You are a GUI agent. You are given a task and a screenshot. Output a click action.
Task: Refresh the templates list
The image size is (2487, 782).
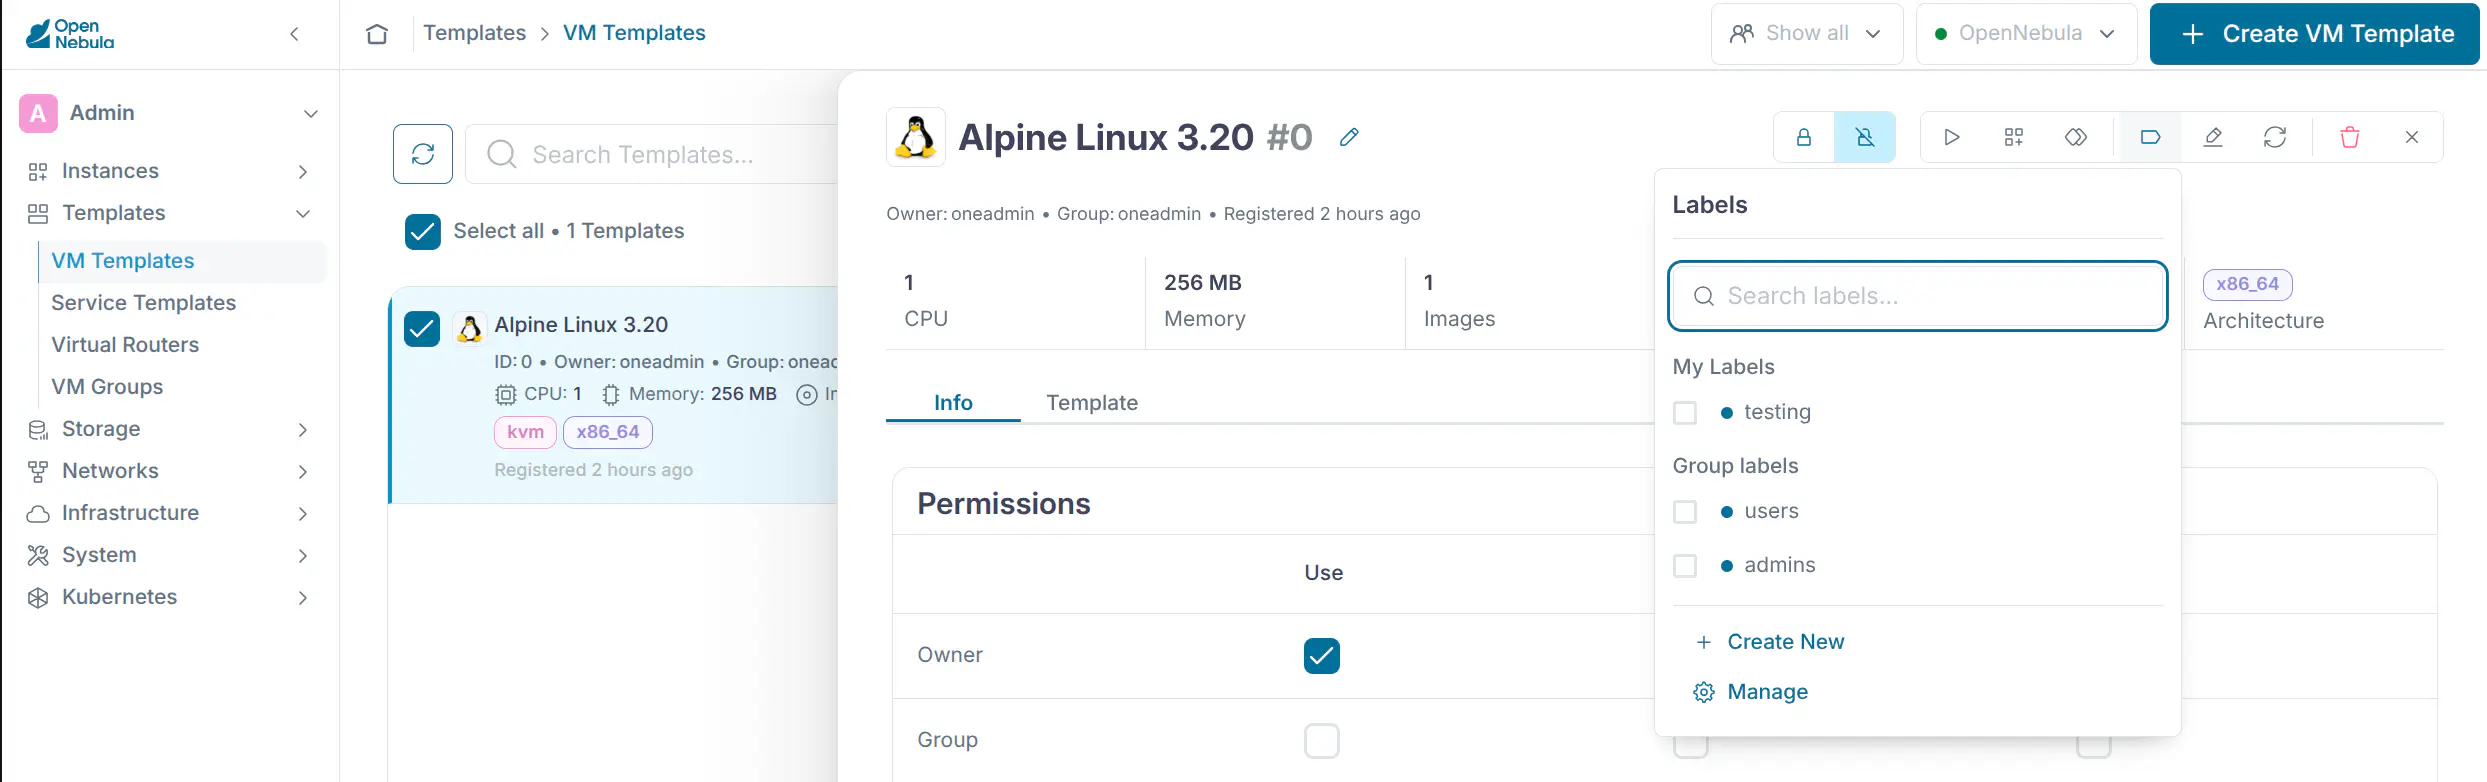(423, 154)
